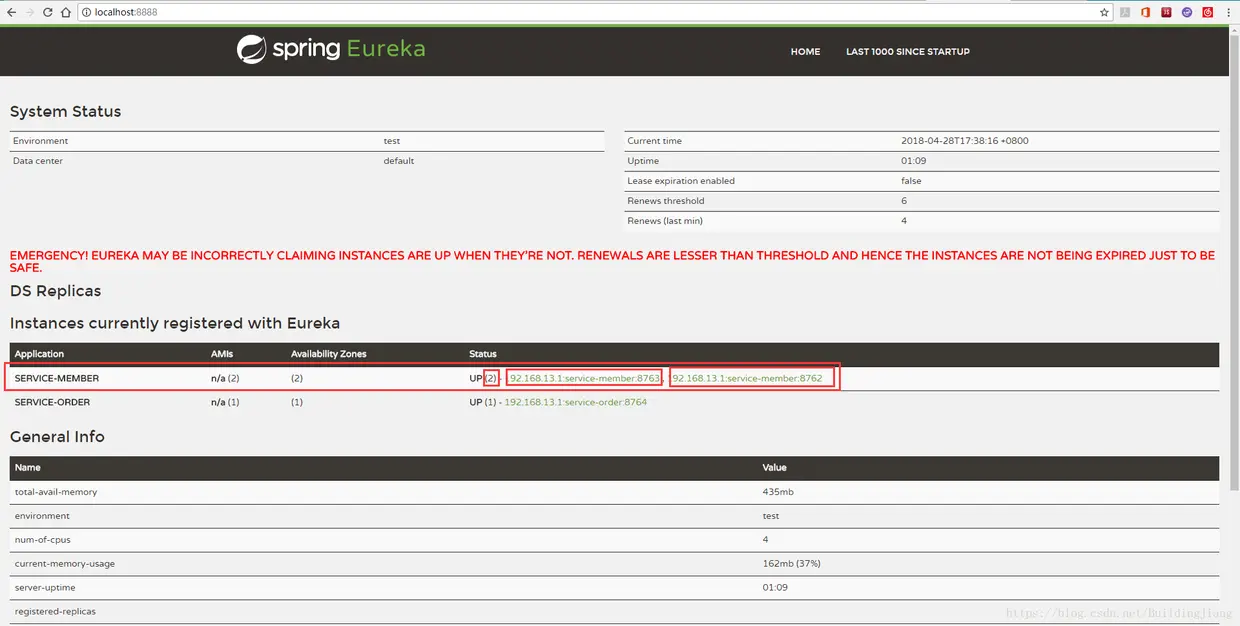Click the System Status heading

pyautogui.click(x=65, y=112)
